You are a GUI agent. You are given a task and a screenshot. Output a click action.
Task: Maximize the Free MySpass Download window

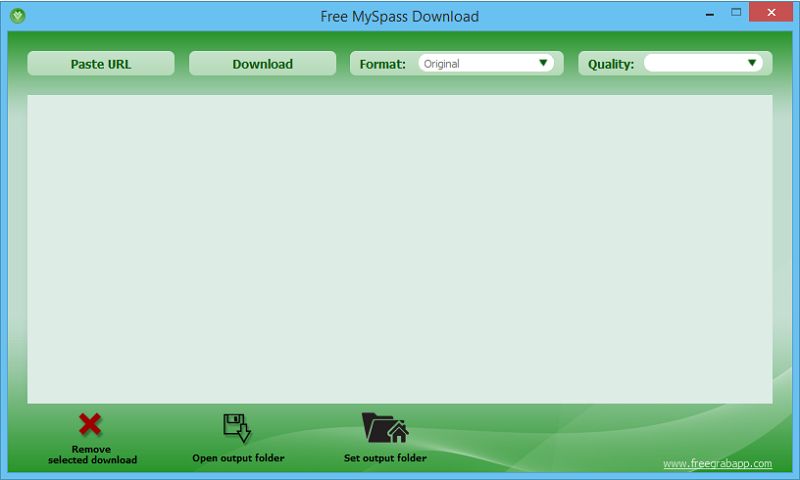(x=736, y=12)
